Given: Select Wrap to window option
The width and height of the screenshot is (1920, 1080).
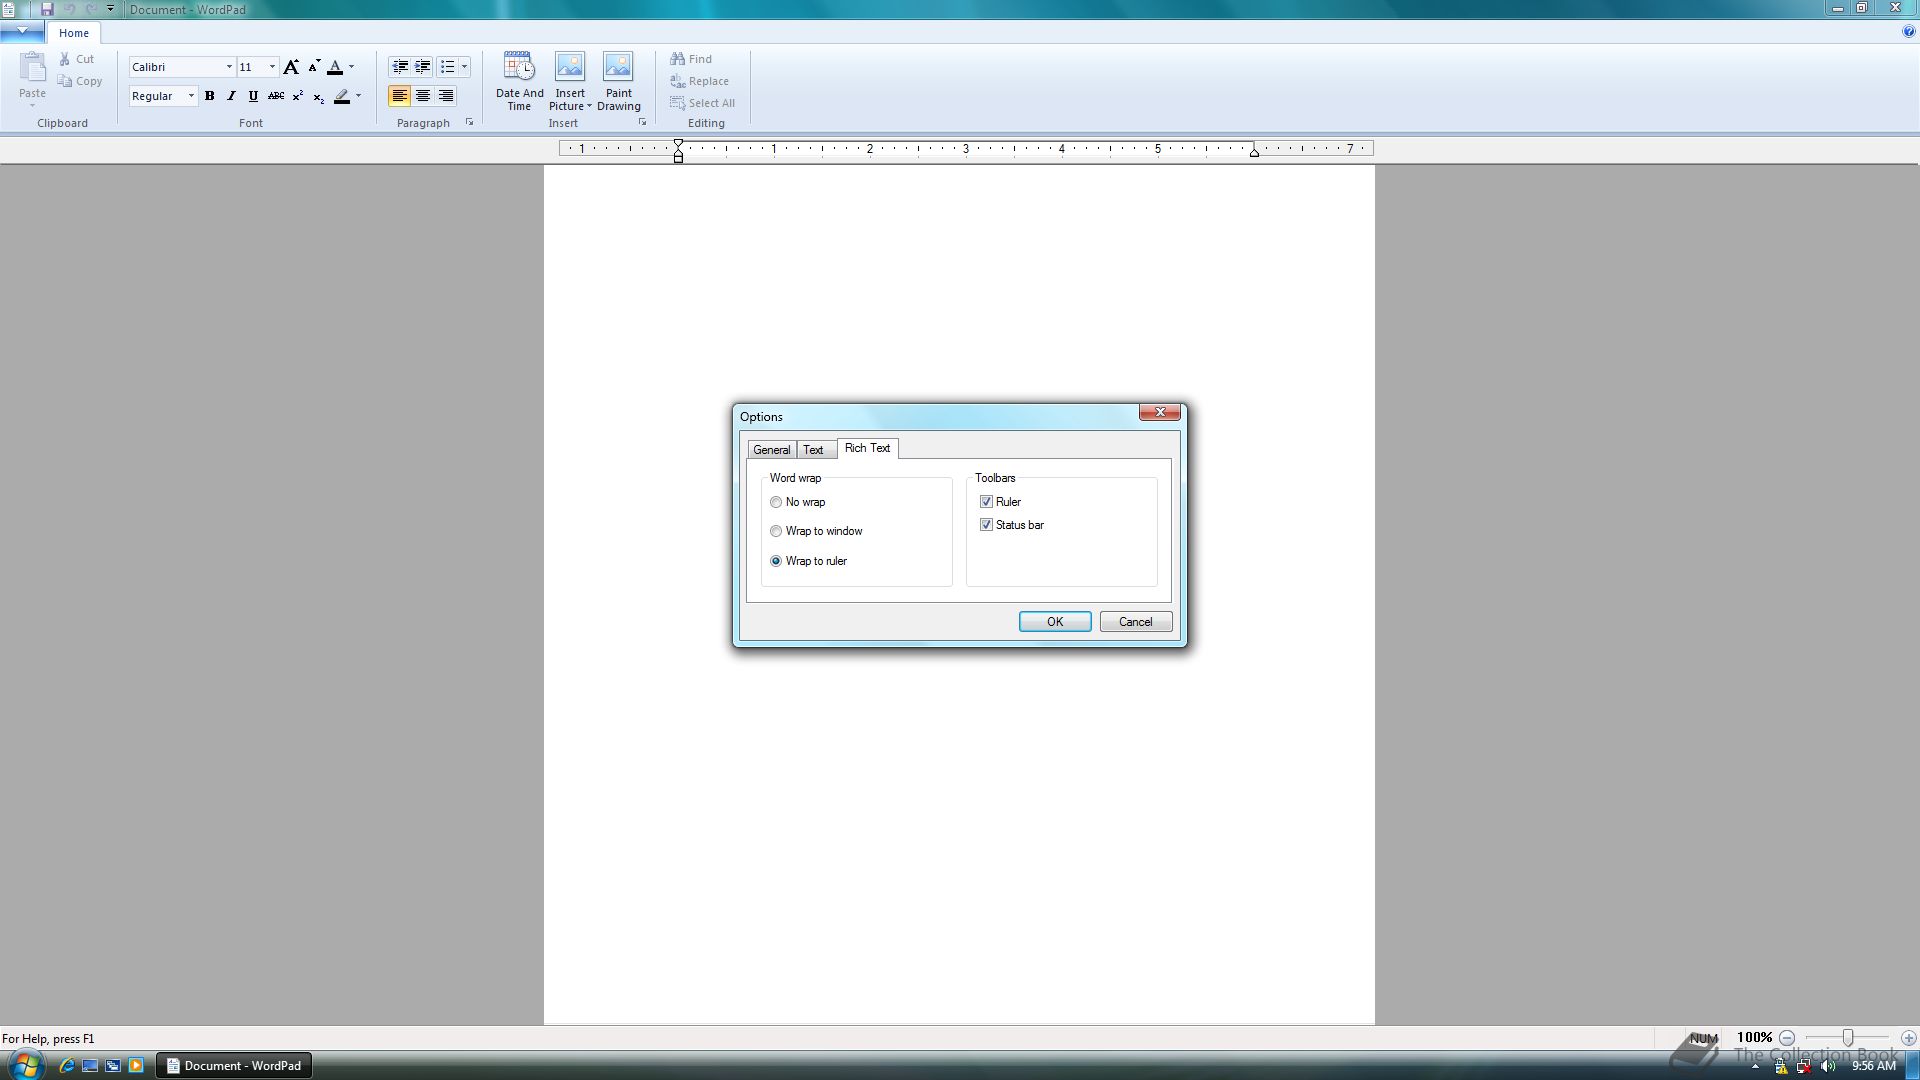Looking at the screenshot, I should (x=776, y=531).
